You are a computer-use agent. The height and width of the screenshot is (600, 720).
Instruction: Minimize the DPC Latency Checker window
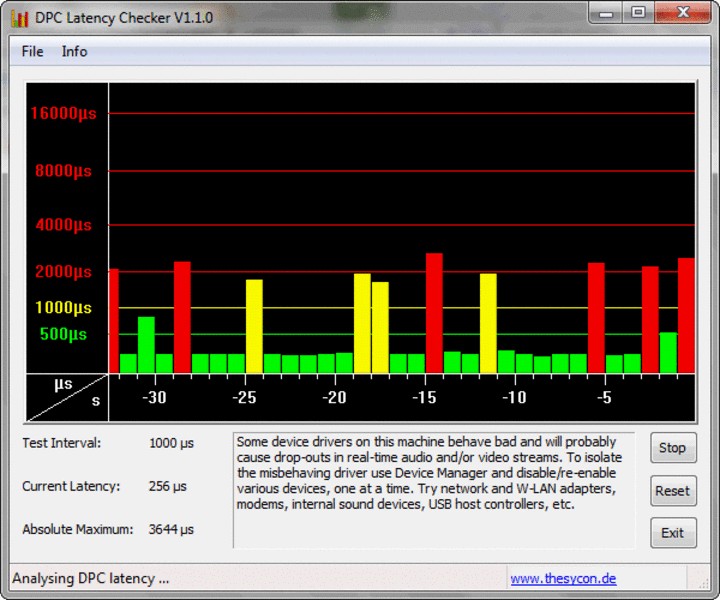click(606, 13)
